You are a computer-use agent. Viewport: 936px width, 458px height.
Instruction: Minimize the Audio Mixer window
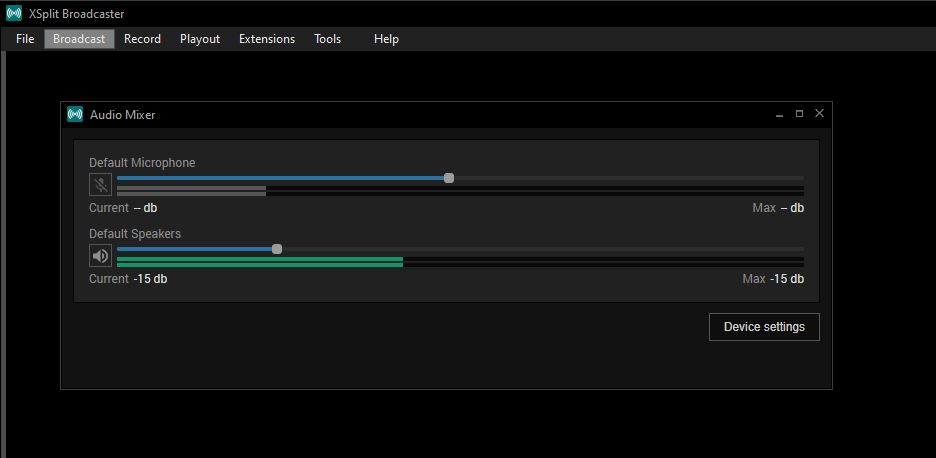tap(779, 114)
